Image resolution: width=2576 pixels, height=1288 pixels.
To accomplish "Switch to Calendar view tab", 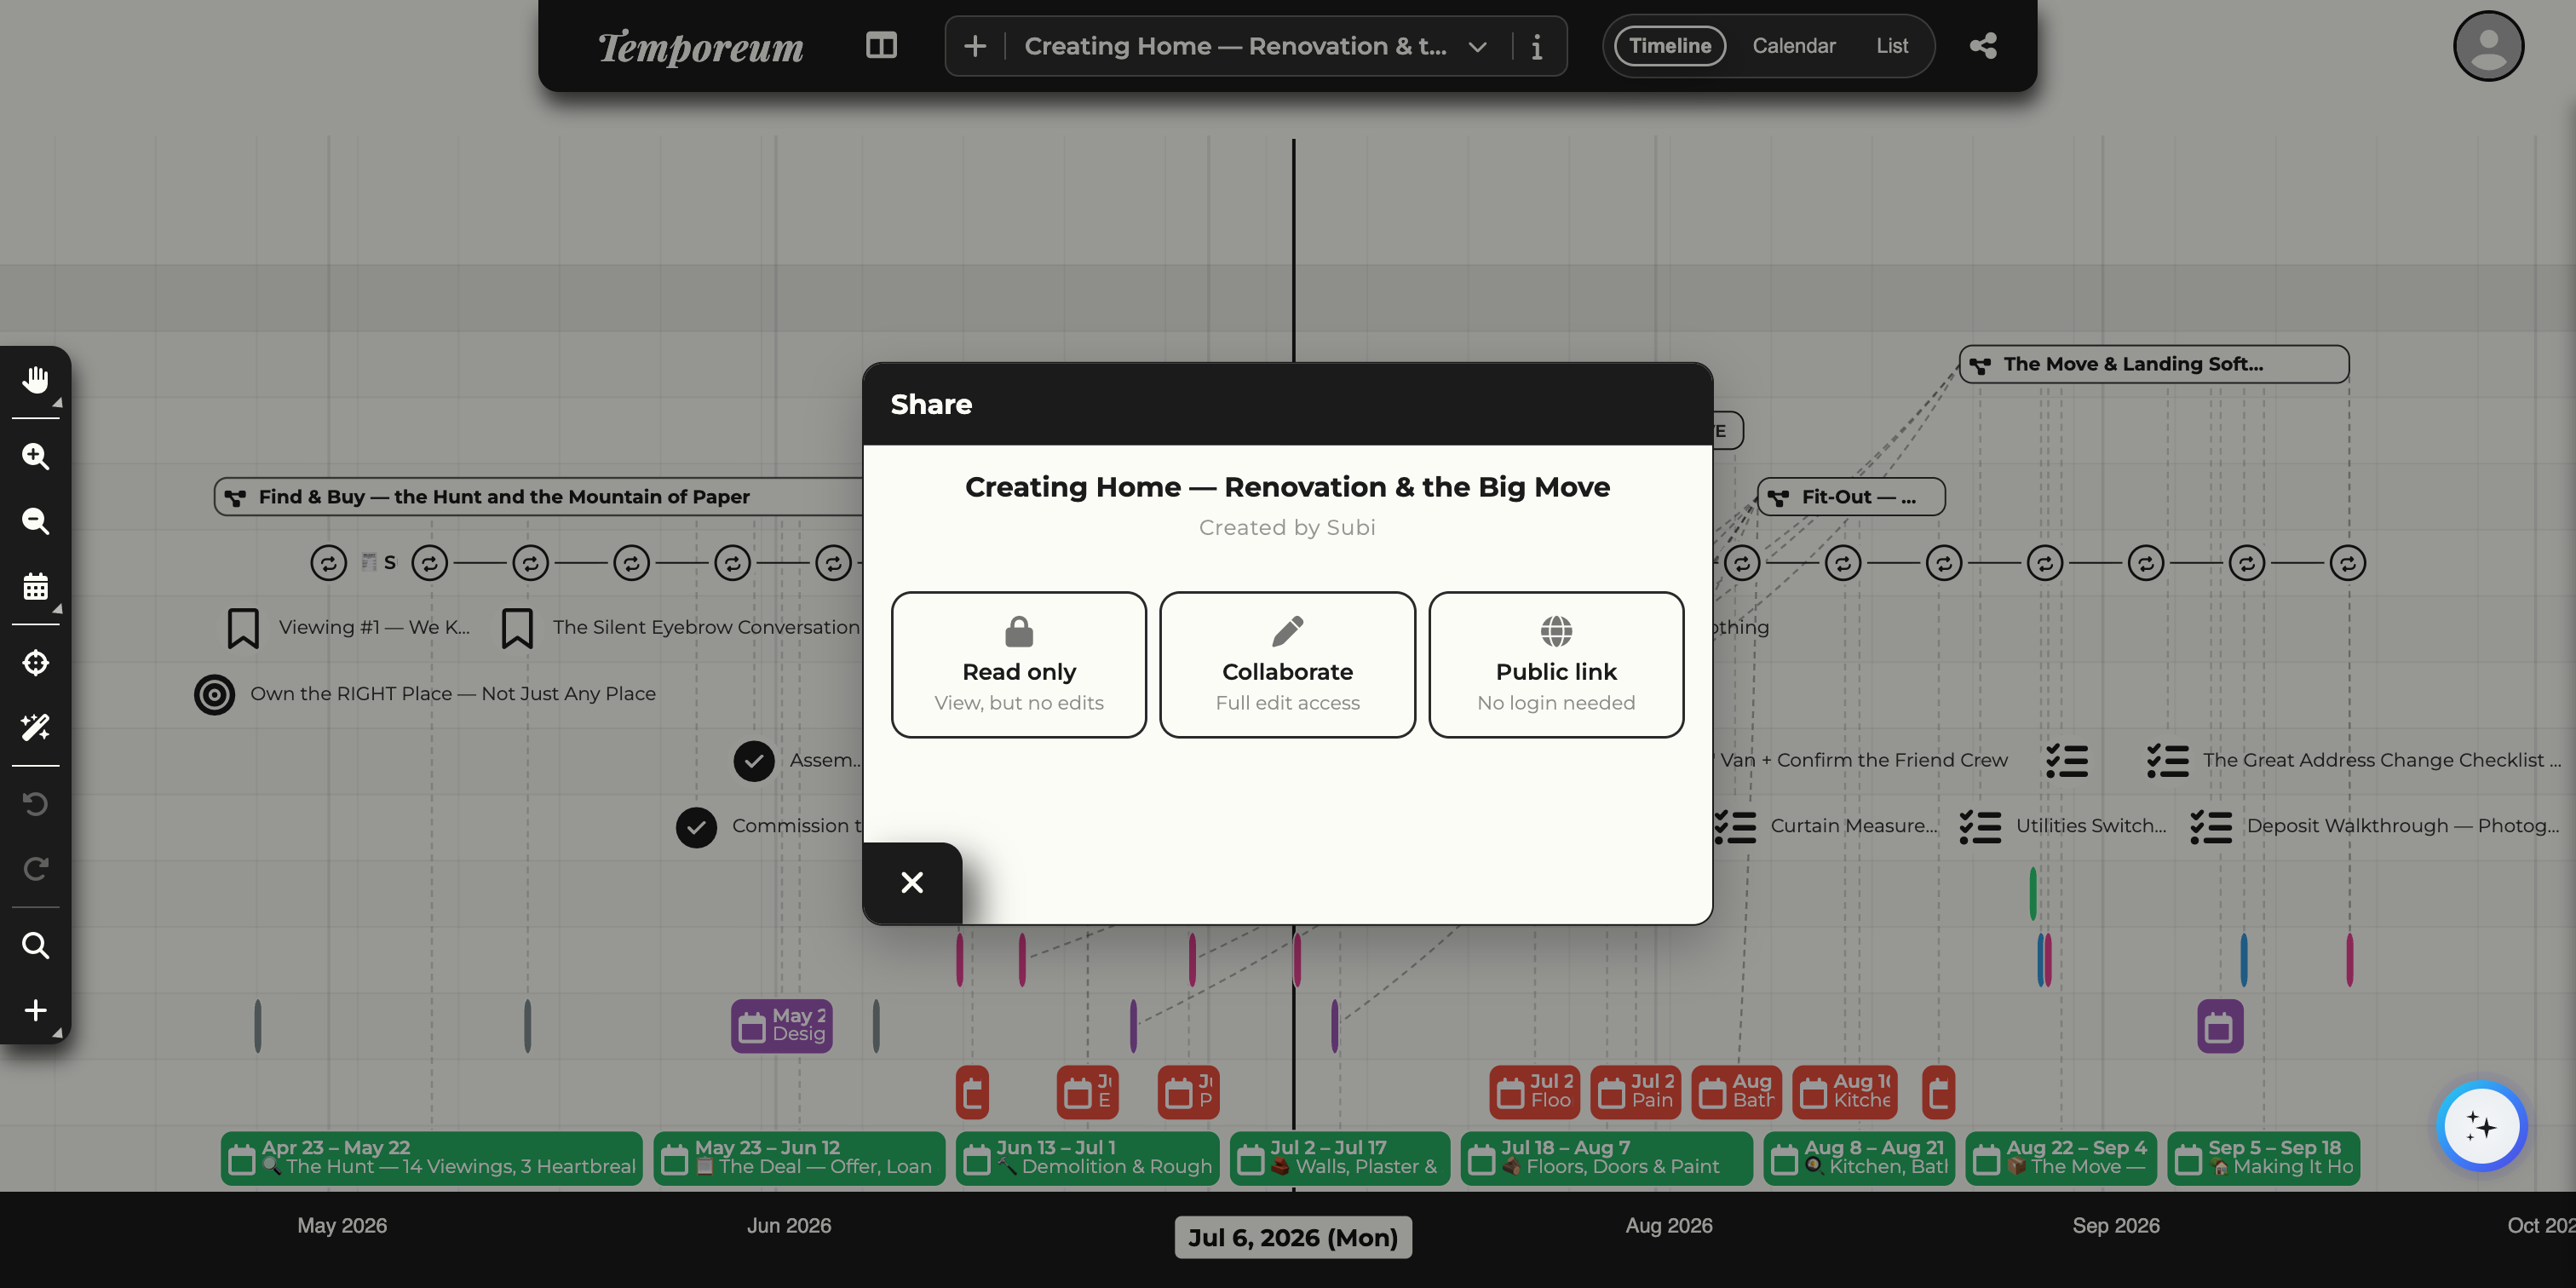I will coord(1794,46).
